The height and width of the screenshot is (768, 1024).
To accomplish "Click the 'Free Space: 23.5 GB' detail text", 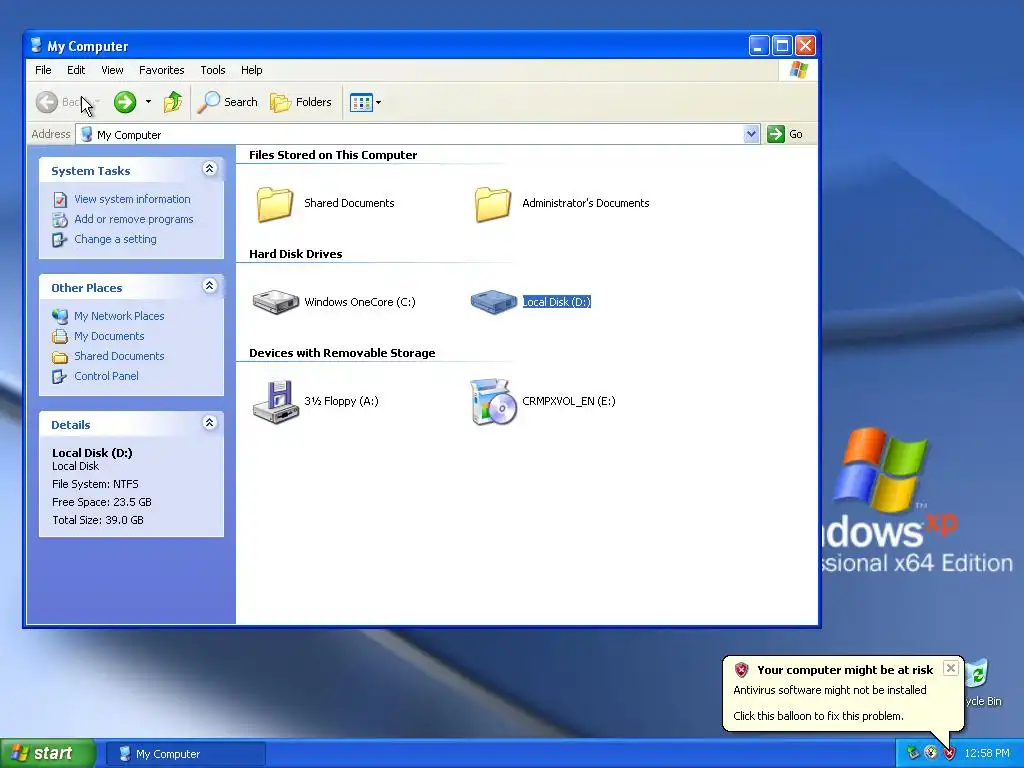I will pyautogui.click(x=101, y=502).
